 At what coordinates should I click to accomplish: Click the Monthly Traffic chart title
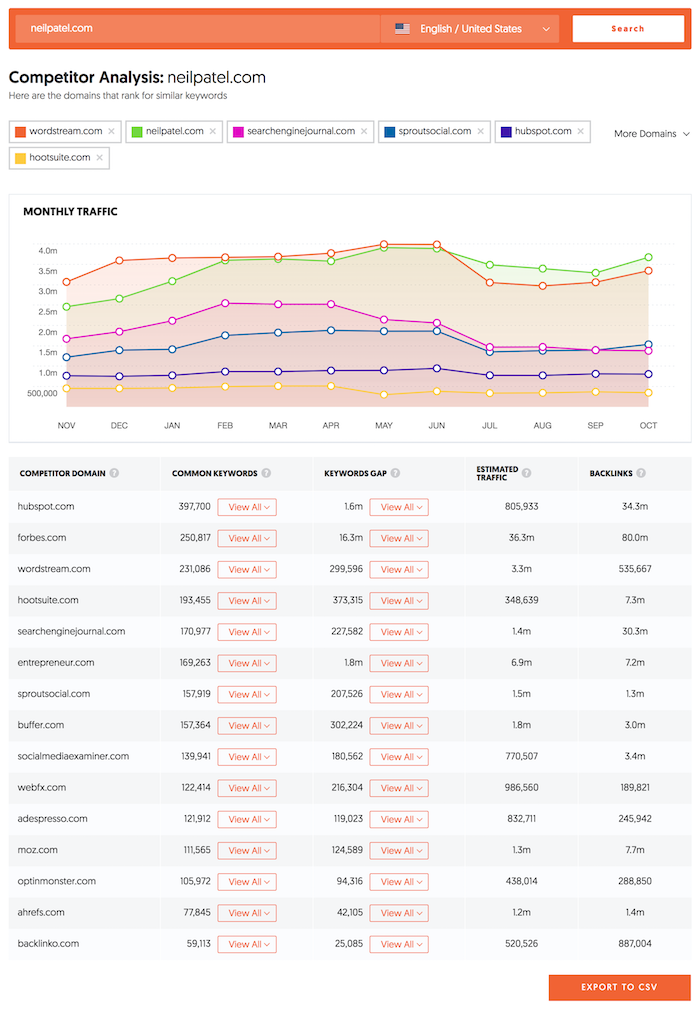(70, 212)
